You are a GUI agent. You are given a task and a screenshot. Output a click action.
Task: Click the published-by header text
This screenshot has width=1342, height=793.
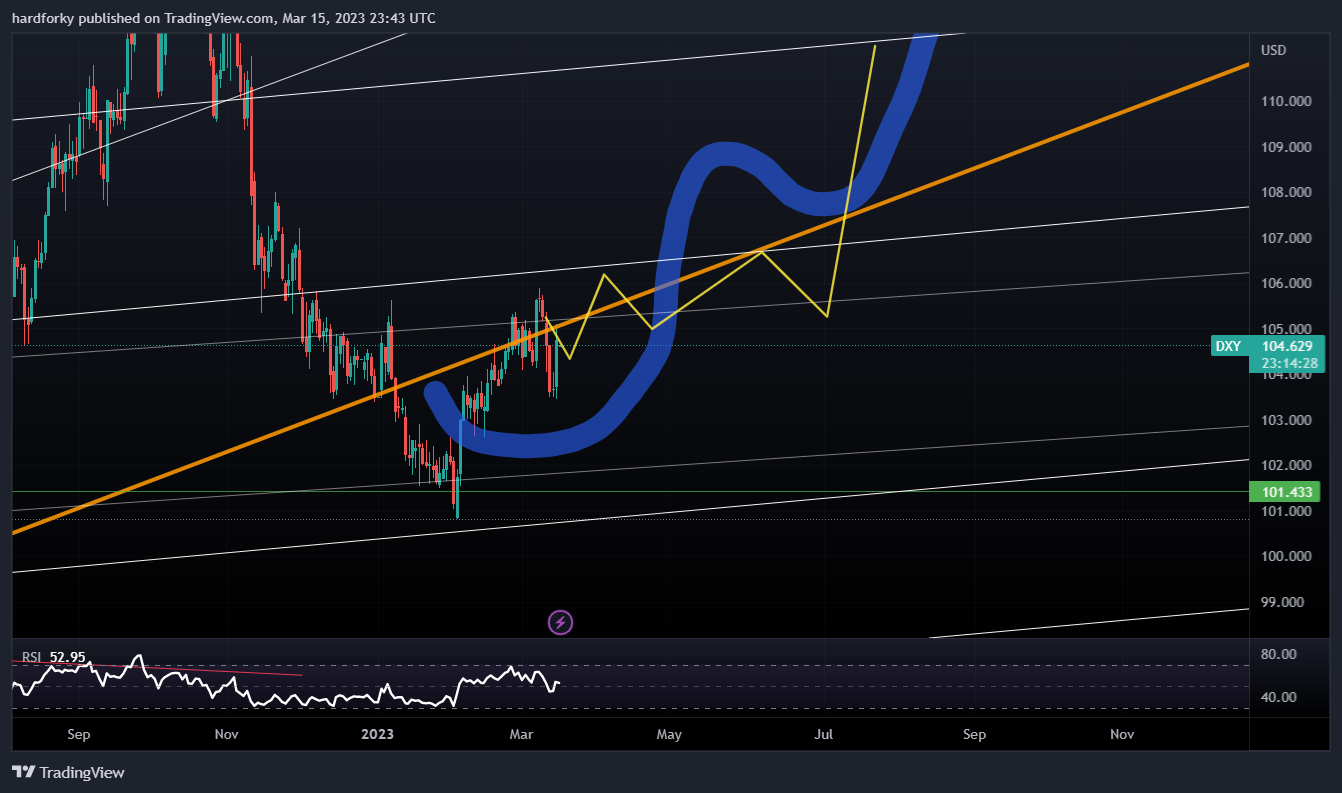coord(223,18)
